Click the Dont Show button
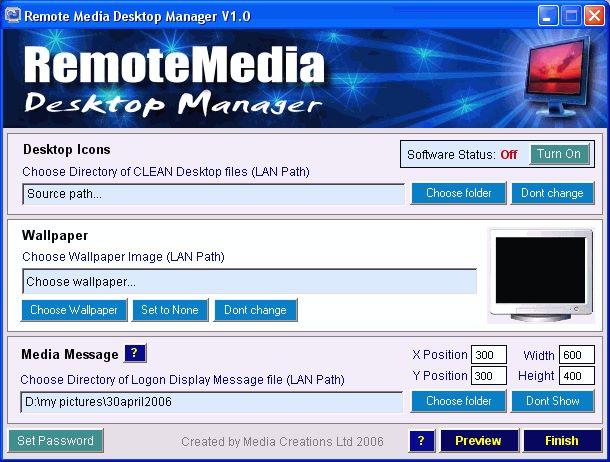This screenshot has width=610, height=462. (553, 401)
